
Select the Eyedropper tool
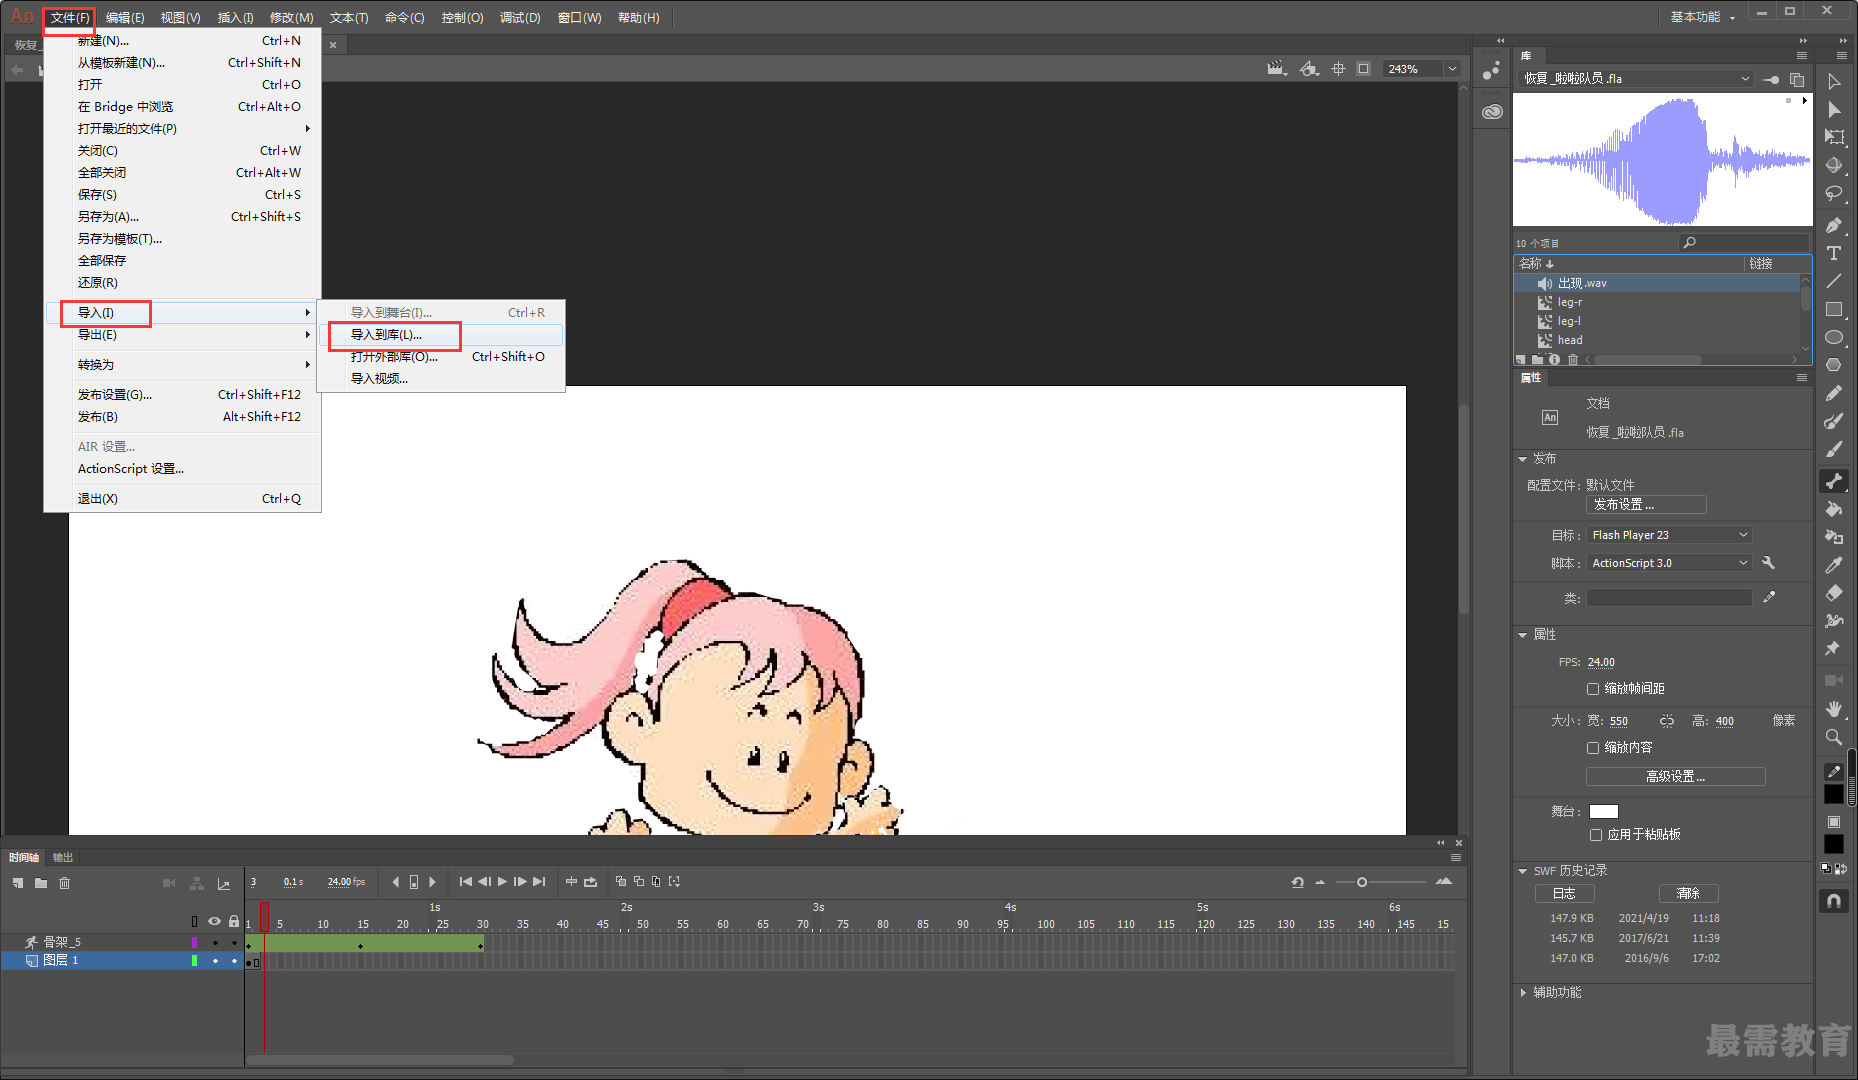[x=1834, y=565]
